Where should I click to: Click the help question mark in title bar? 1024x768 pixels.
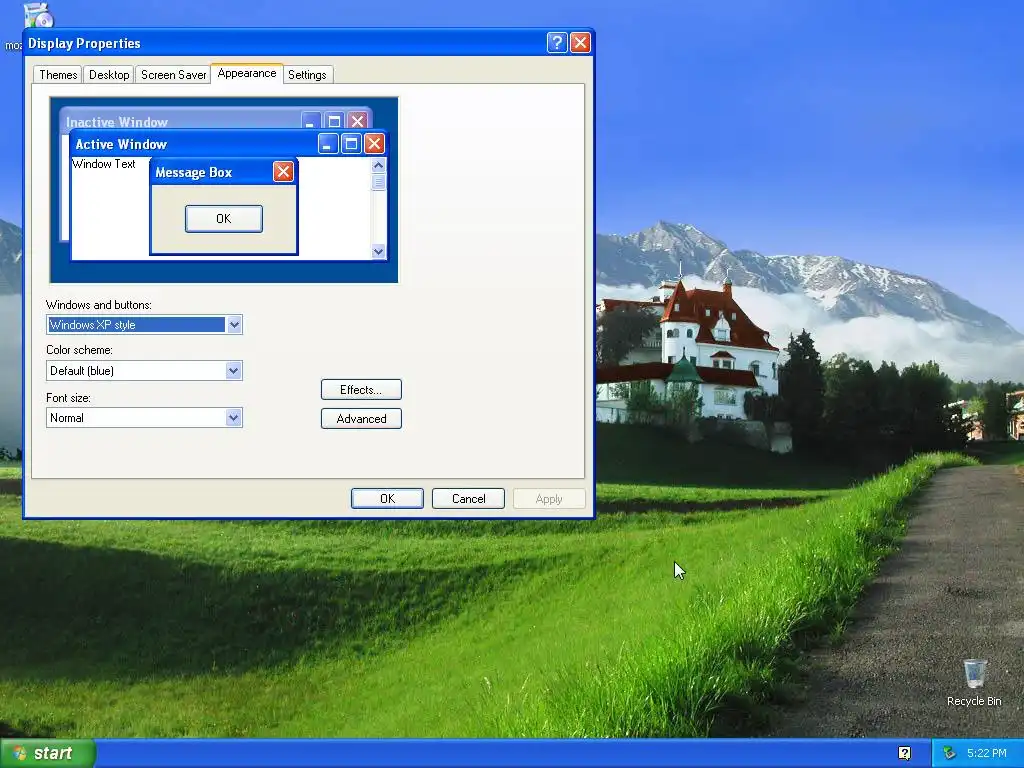point(556,43)
